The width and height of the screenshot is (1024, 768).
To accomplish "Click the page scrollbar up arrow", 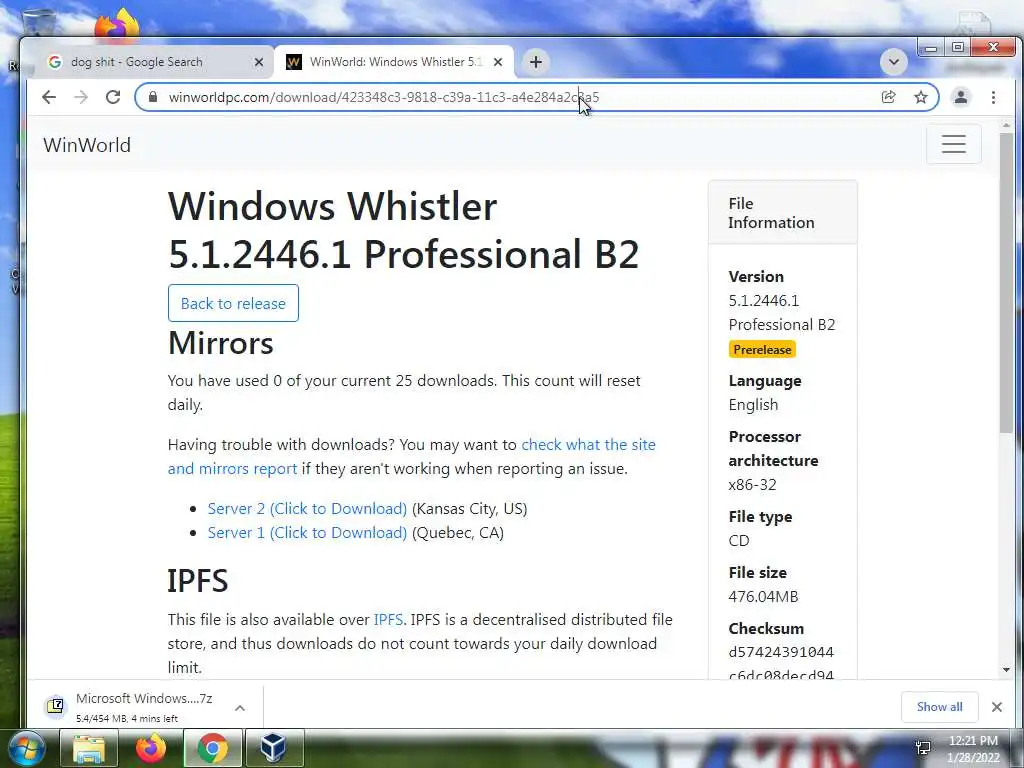I will coord(1006,125).
